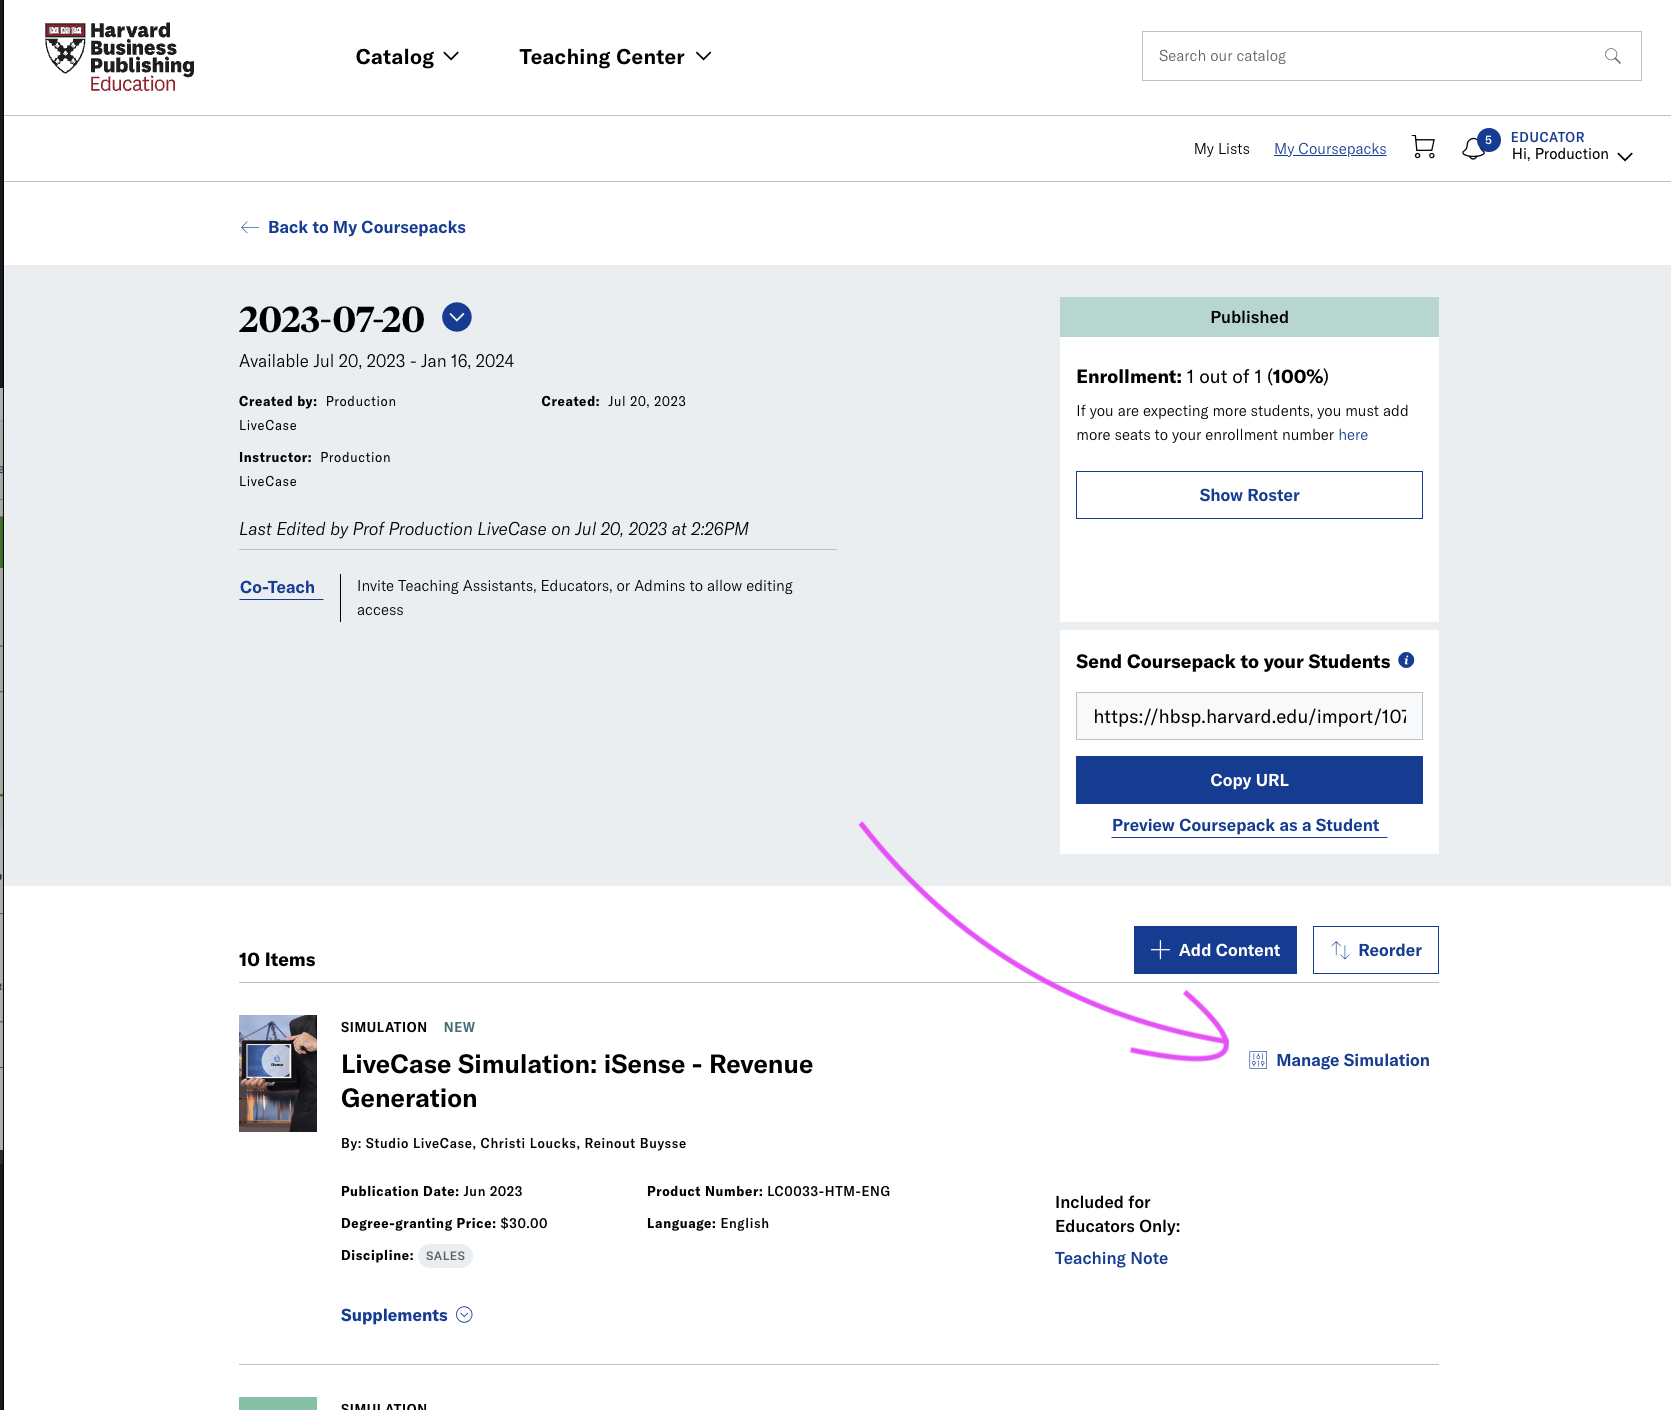The height and width of the screenshot is (1410, 1671).
Task: Click the coursepack URL text field
Action: click(1249, 716)
